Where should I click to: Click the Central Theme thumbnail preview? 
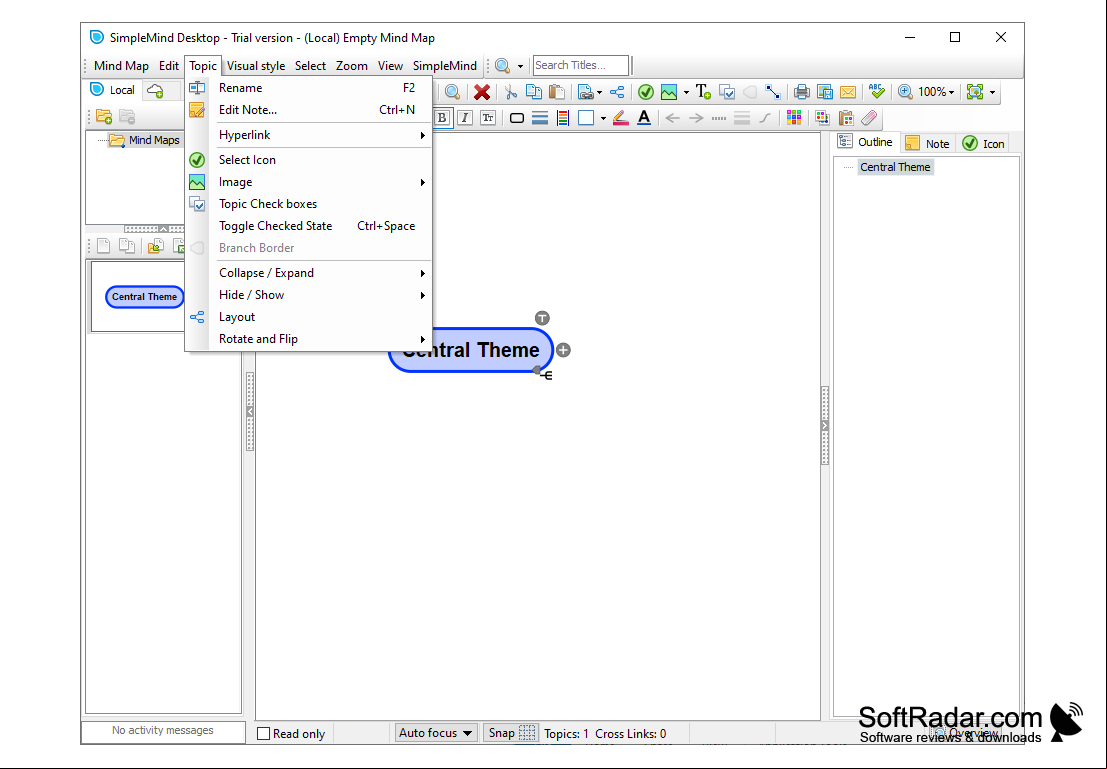pyautogui.click(x=144, y=297)
